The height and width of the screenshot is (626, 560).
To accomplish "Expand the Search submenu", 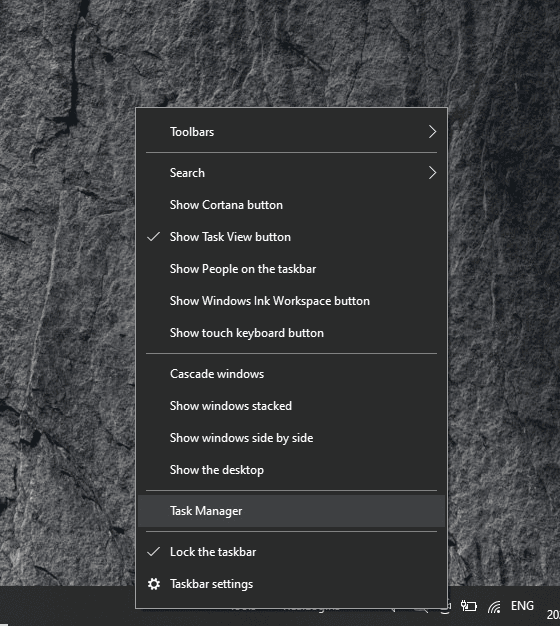I will tap(291, 173).
